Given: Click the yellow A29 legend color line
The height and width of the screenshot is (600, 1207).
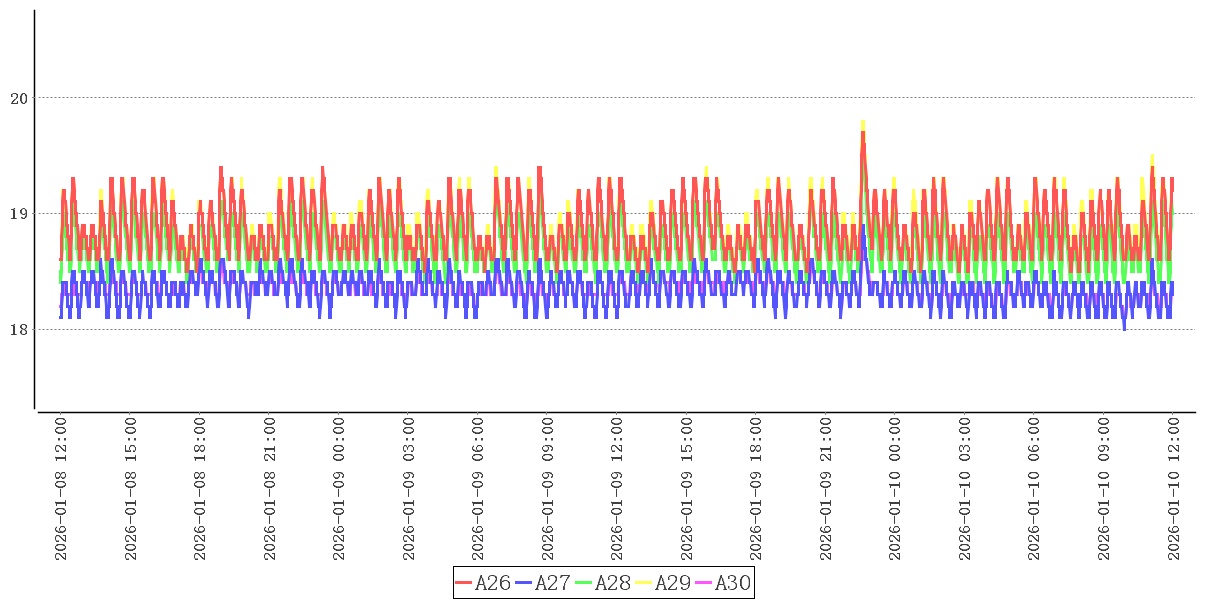Looking at the screenshot, I should (x=644, y=583).
